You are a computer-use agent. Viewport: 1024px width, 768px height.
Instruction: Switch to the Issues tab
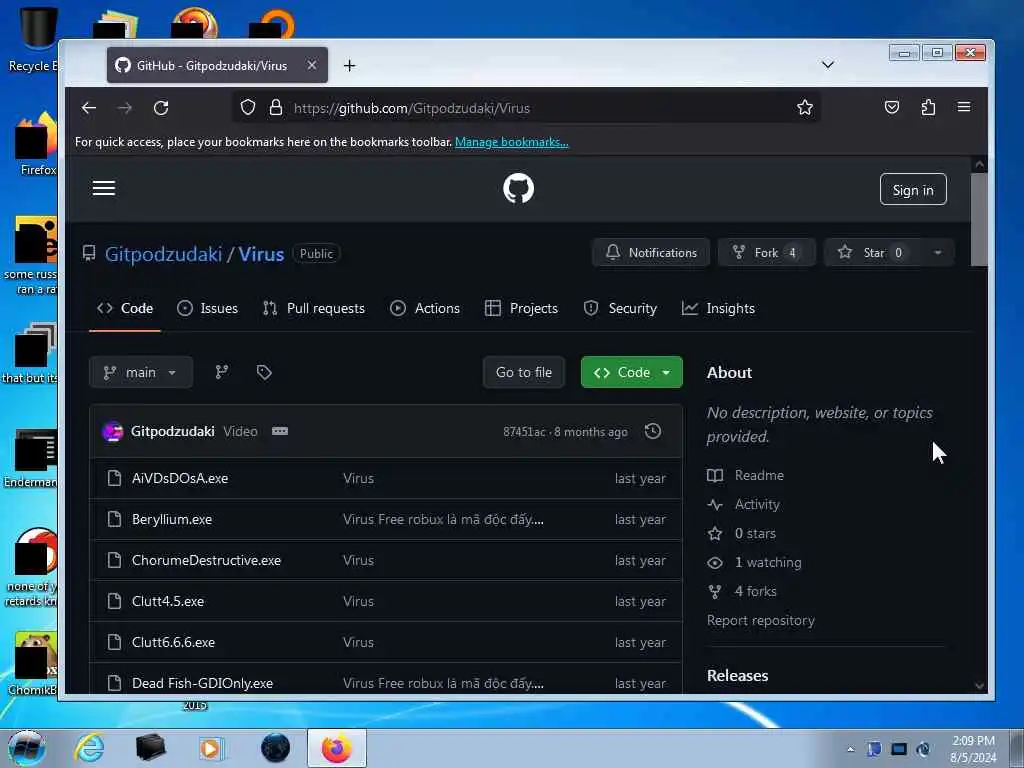[x=207, y=308]
